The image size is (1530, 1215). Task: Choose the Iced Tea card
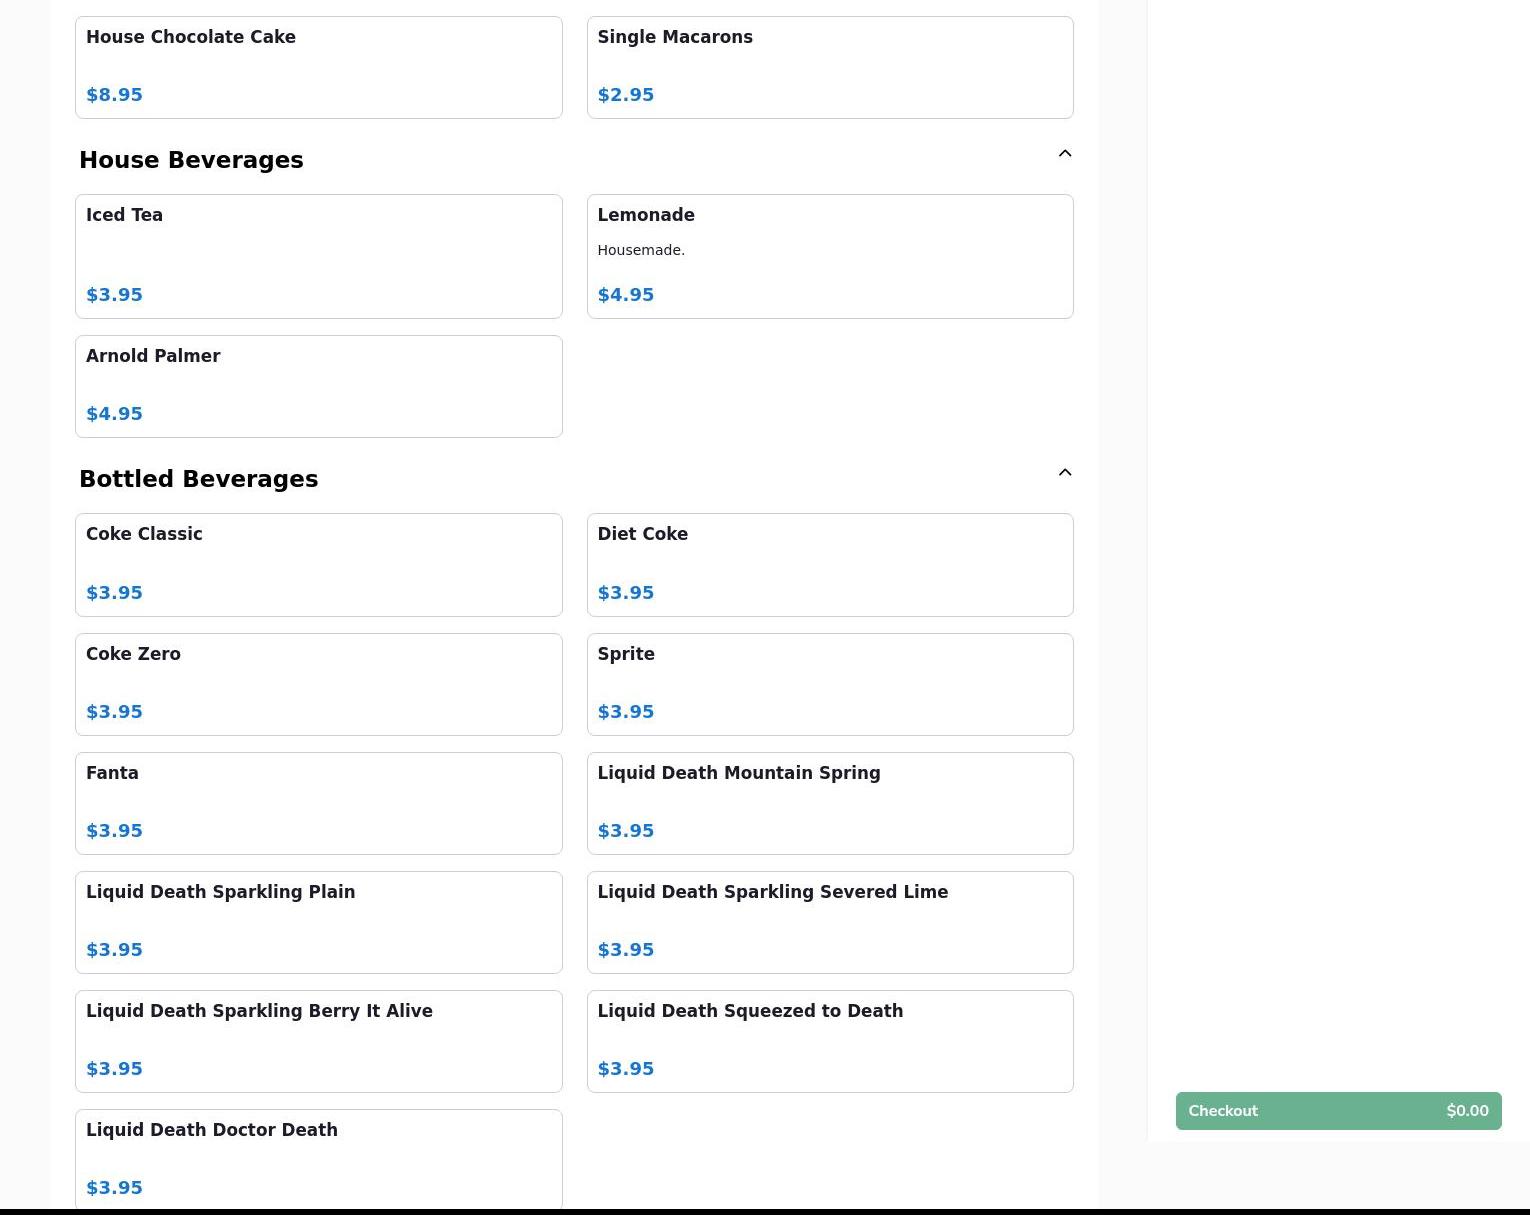point(318,256)
